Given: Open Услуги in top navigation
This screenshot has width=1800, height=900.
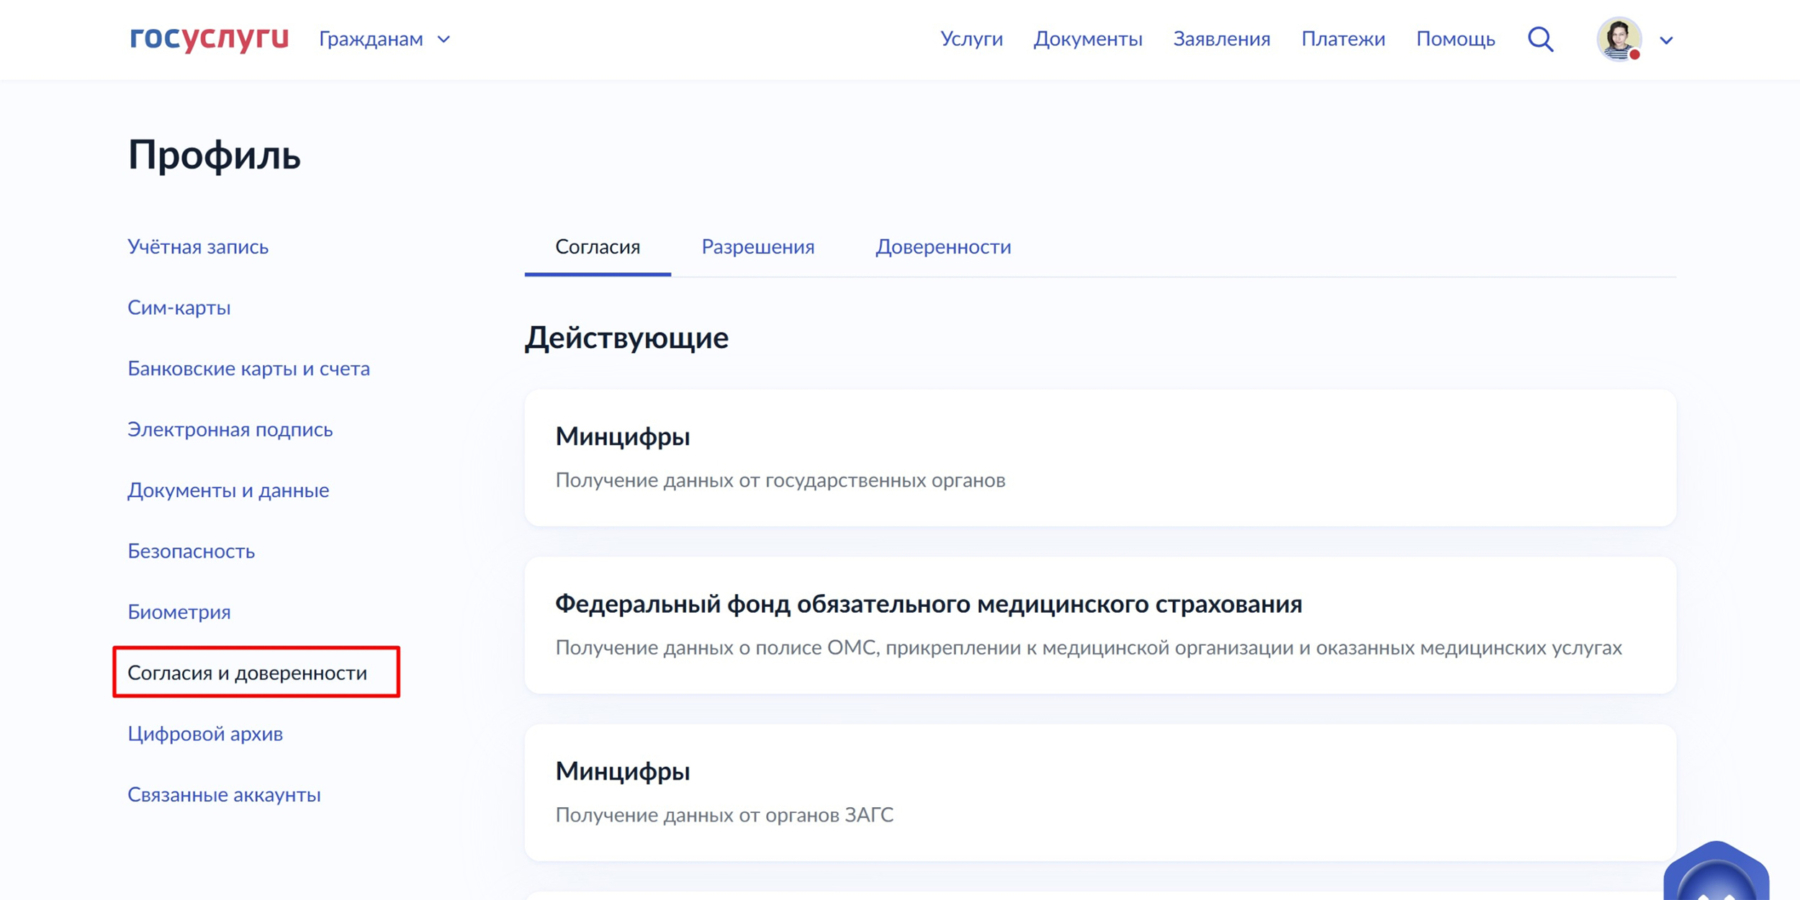Looking at the screenshot, I should (x=971, y=39).
